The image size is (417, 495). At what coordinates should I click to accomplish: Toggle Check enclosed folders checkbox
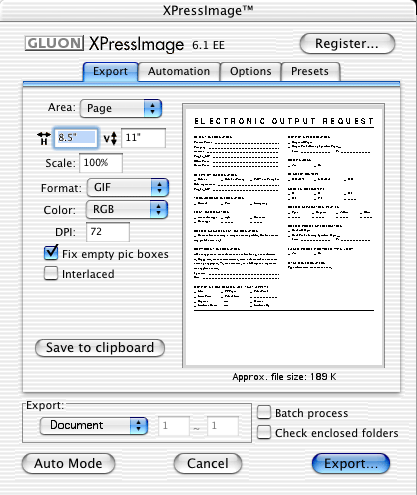coord(264,432)
